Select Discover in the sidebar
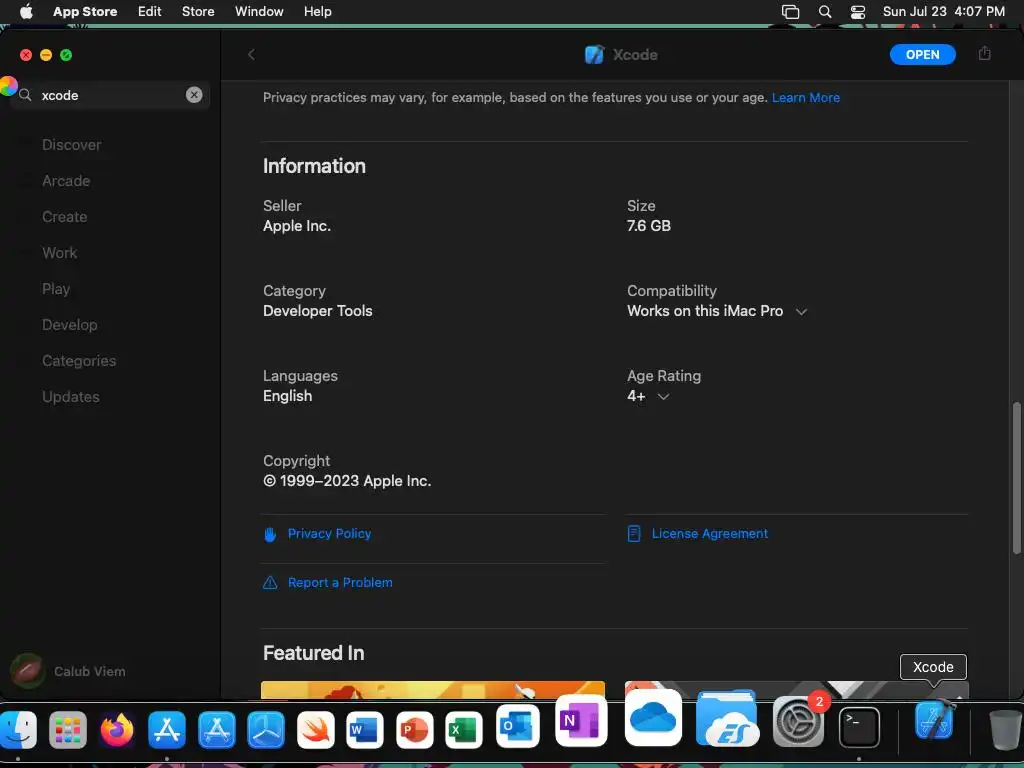 [71, 145]
